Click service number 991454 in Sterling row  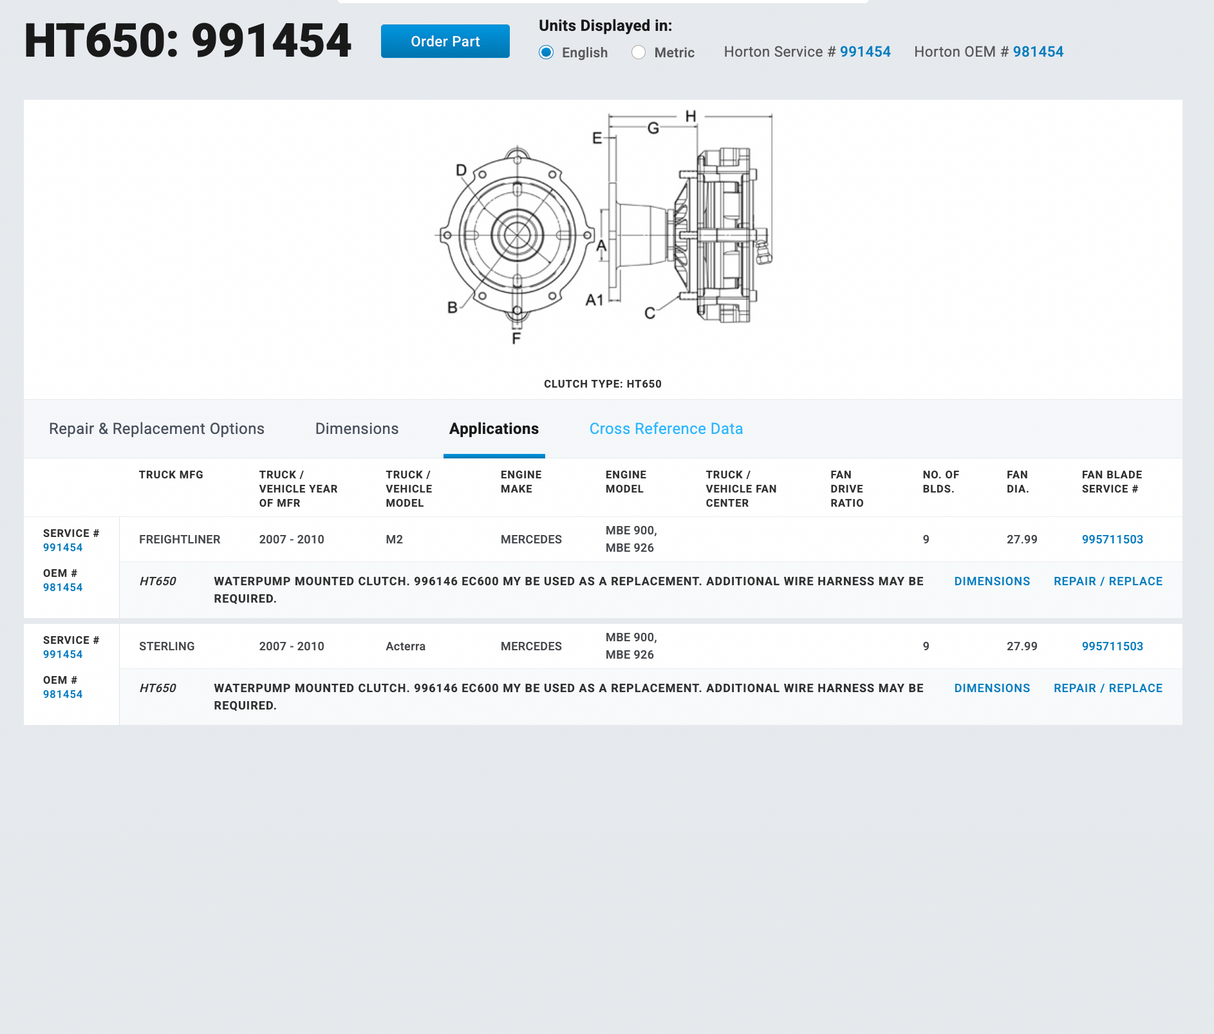pyautogui.click(x=63, y=655)
